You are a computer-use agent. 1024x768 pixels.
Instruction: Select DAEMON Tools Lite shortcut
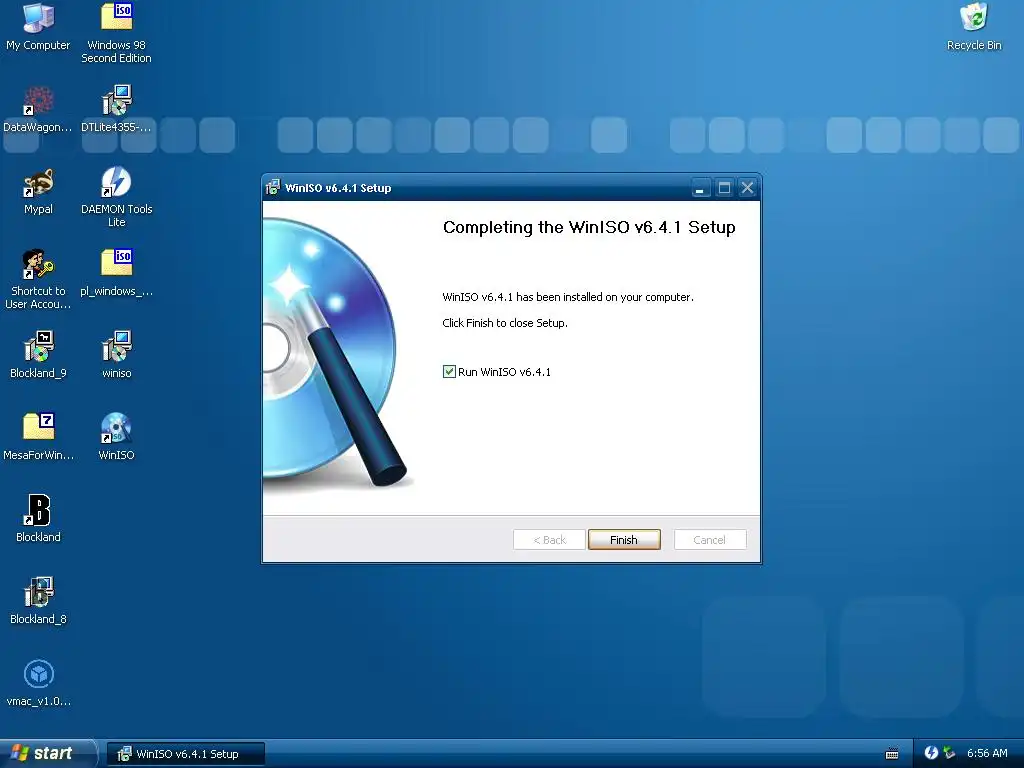point(116,197)
